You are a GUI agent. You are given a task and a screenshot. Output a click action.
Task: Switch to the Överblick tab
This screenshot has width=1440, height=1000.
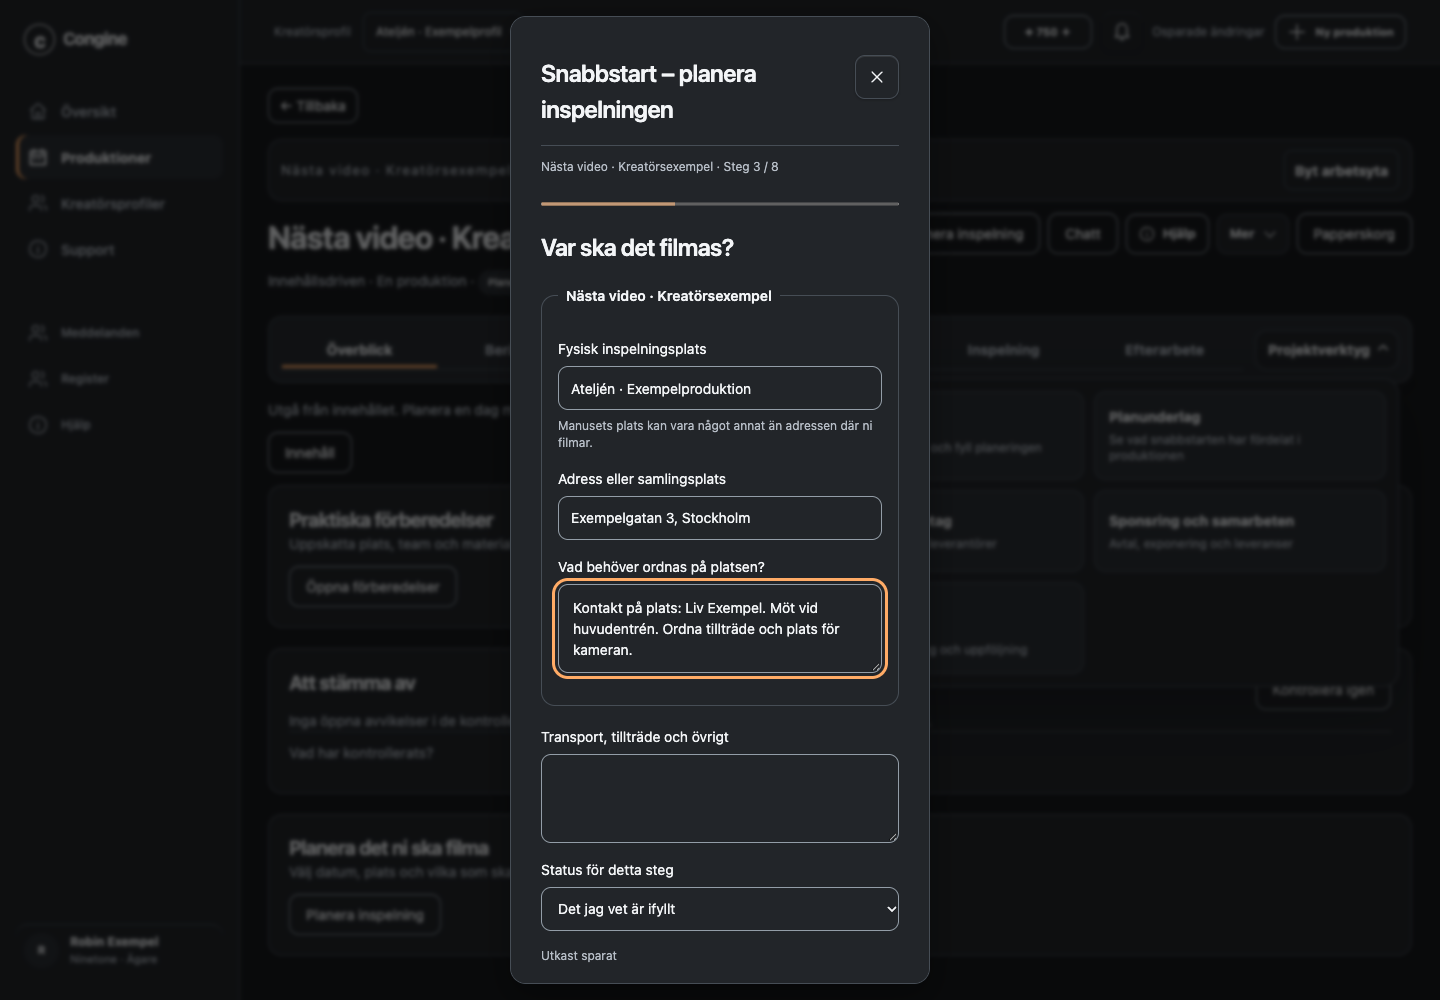pos(359,350)
